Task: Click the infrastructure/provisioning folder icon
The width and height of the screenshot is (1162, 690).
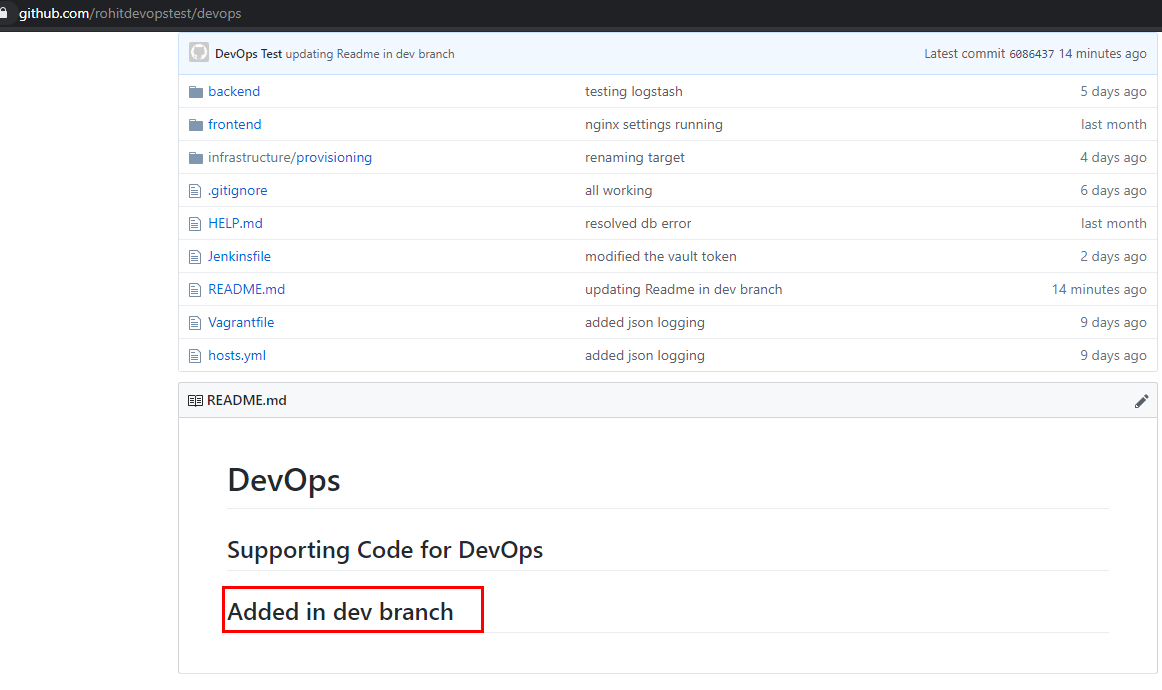Action: coord(196,158)
